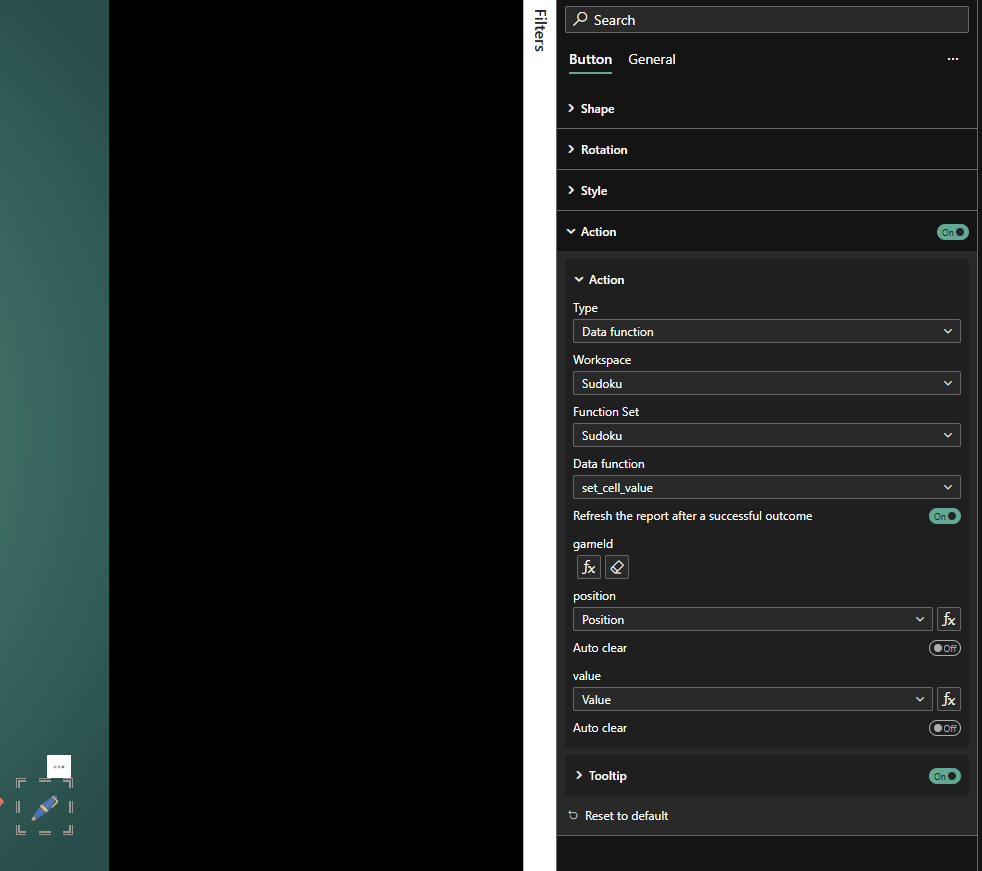Viewport: 982px width, 871px height.
Task: Expand the Style section
Action: pyautogui.click(x=593, y=191)
